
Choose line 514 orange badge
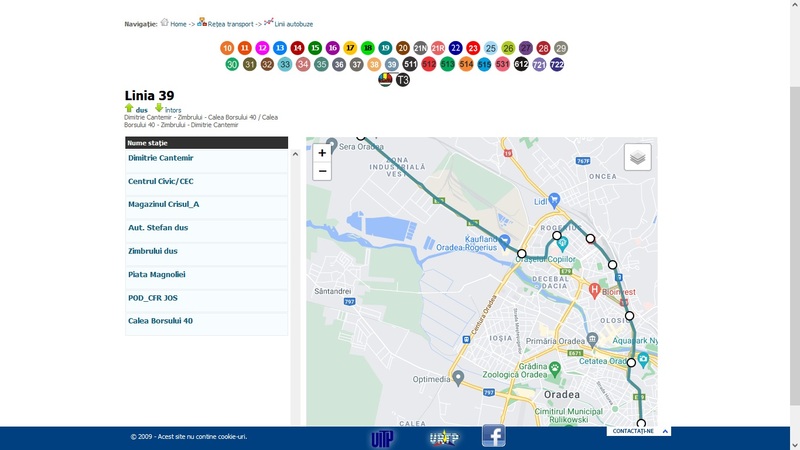(x=466, y=64)
